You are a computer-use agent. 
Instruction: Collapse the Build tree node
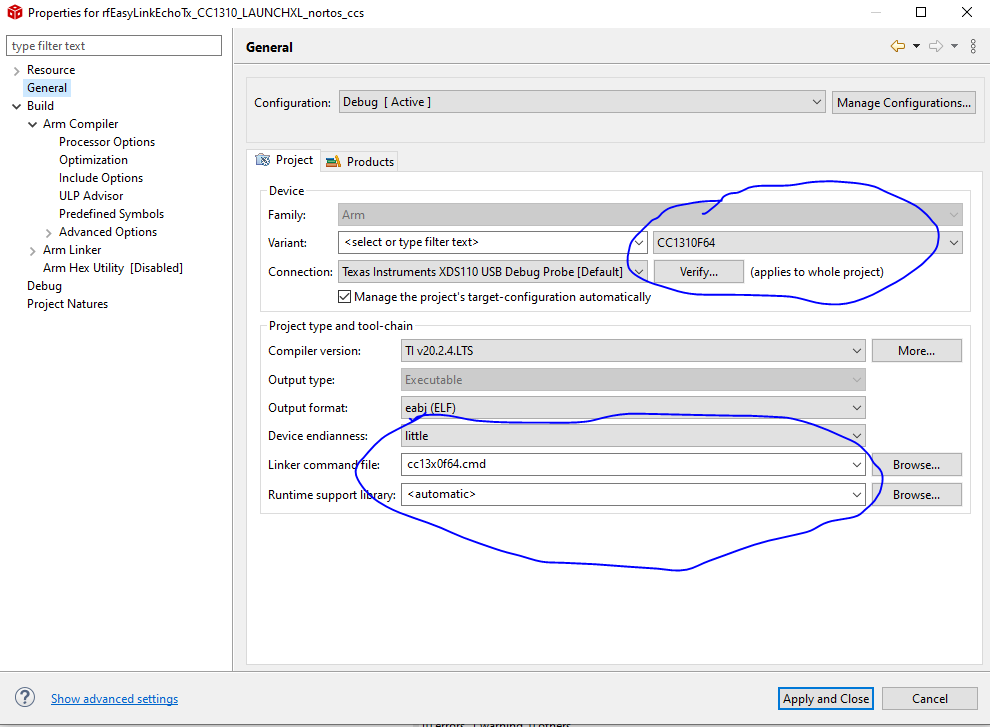(16, 106)
